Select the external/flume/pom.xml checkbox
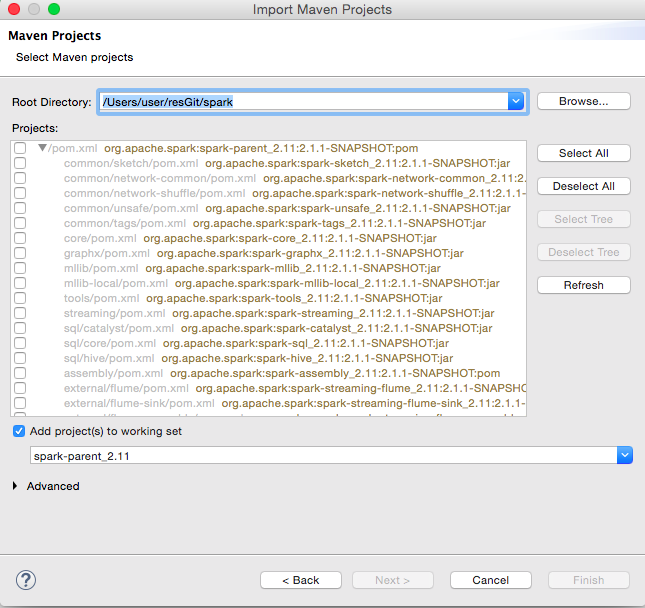Viewport: 645px width, 608px height. [x=20, y=388]
